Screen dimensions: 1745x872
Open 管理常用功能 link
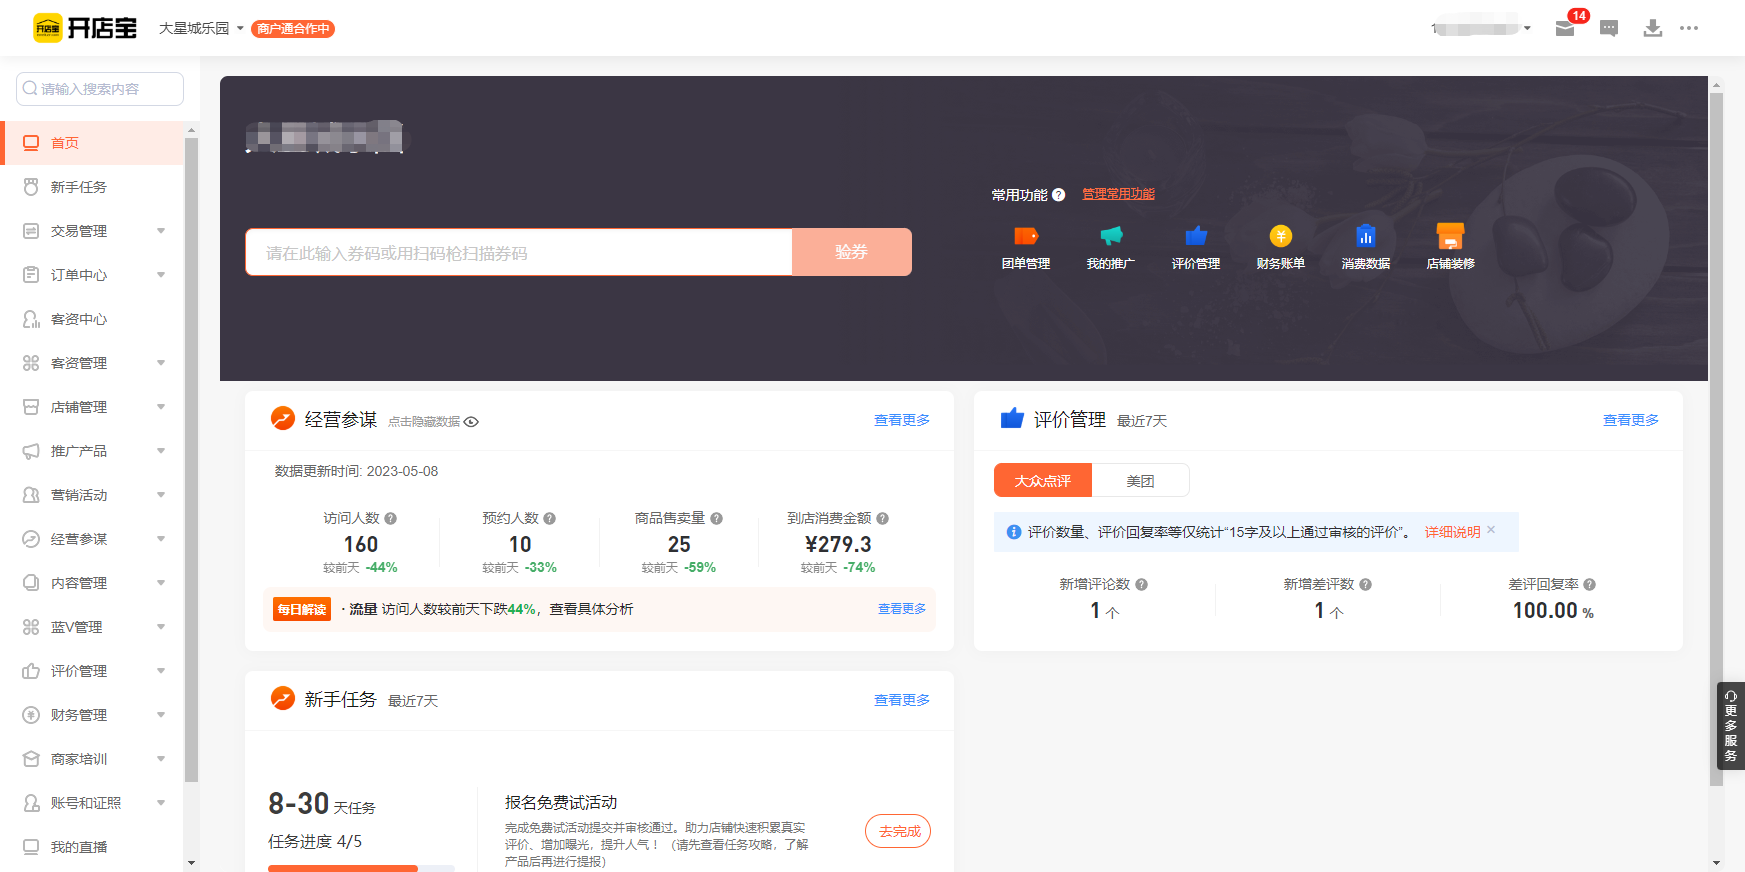(x=1118, y=194)
